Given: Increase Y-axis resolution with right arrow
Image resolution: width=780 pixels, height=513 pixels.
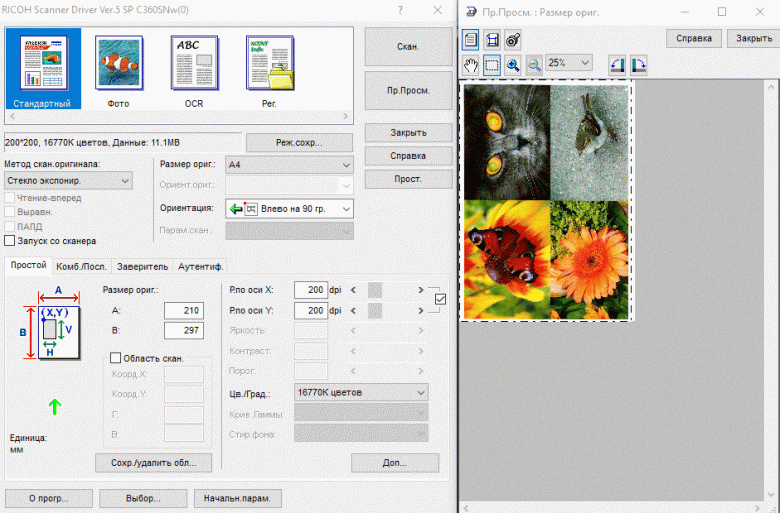Looking at the screenshot, I should [421, 310].
